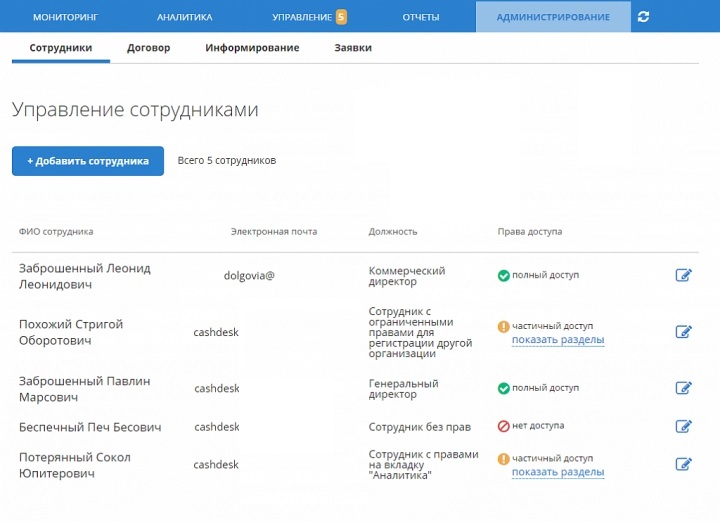
Task: Select the name Потерянный Сокол Юпитерович
Action: 74,465
